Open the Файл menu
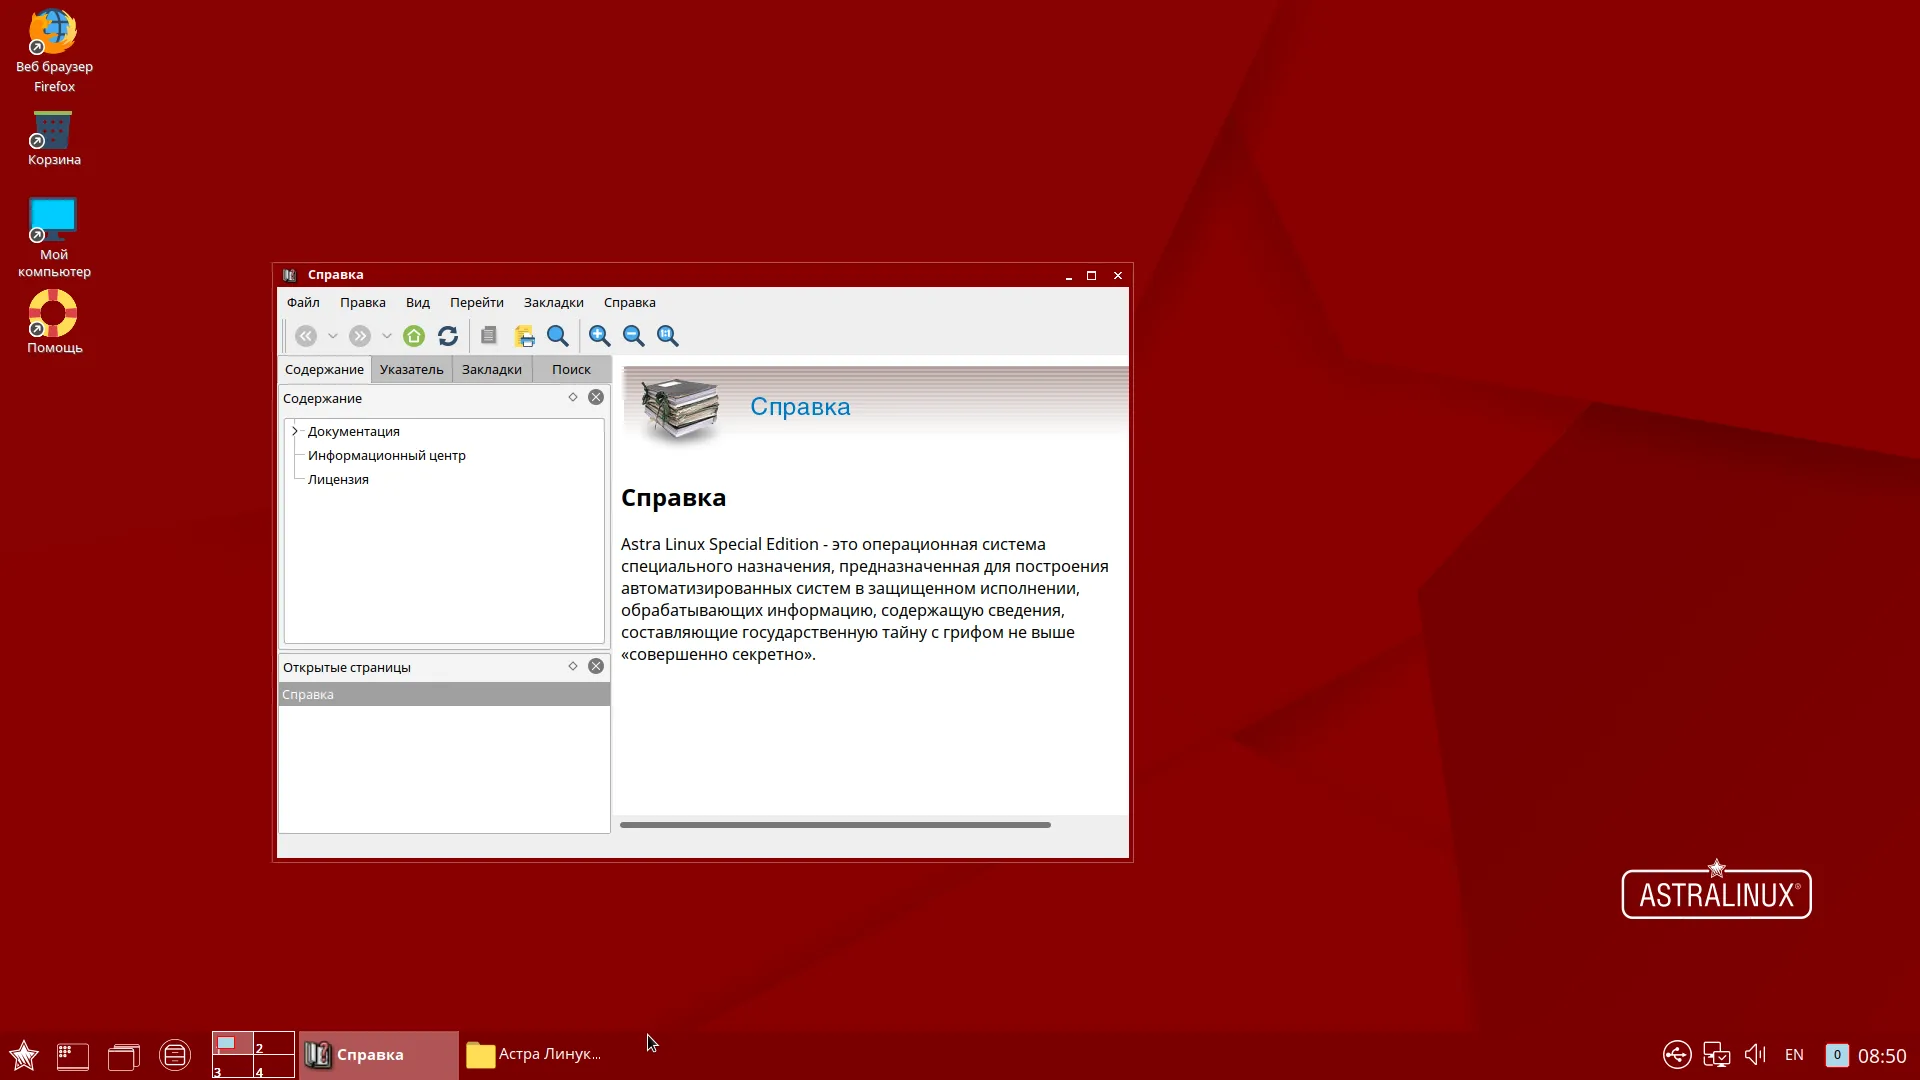 pos(303,303)
